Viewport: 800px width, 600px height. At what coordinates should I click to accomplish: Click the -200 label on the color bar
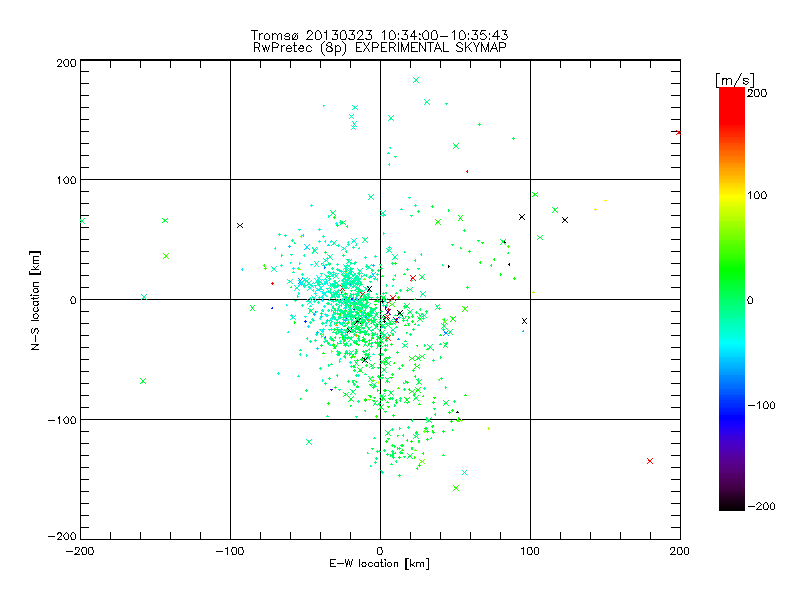(x=761, y=506)
